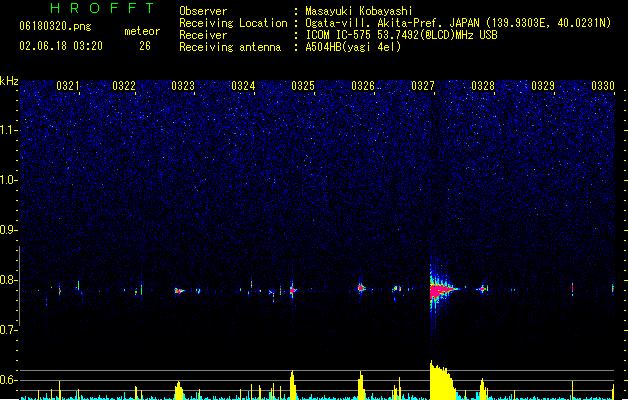Viewport: 629px width, 400px height.
Task: Select observer name Masayuki Kobayashi
Action: pos(359,11)
